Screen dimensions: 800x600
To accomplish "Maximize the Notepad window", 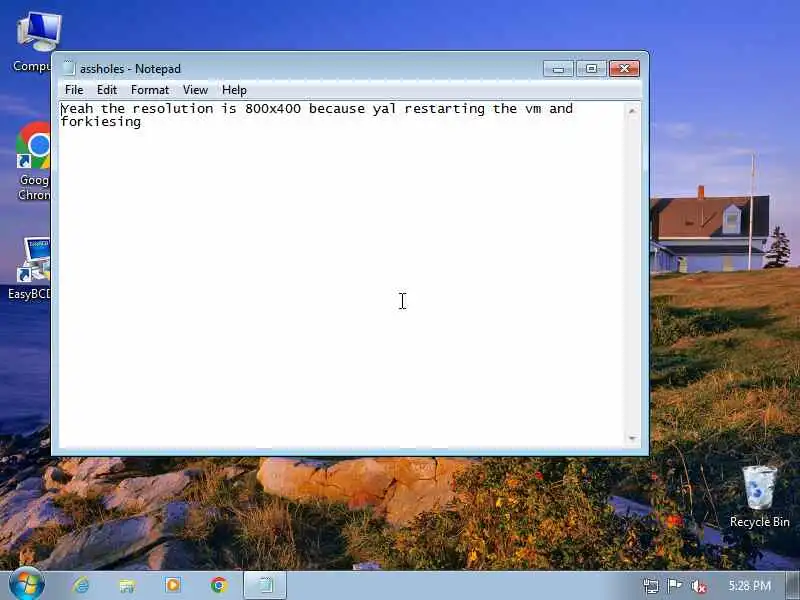I will click(x=591, y=68).
